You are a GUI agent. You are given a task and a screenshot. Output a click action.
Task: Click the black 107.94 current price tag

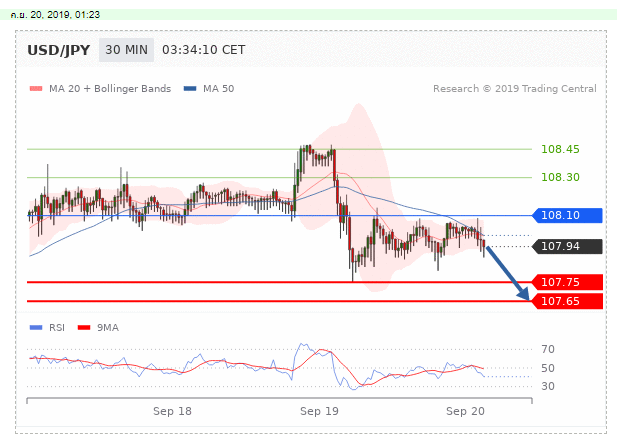pos(567,246)
